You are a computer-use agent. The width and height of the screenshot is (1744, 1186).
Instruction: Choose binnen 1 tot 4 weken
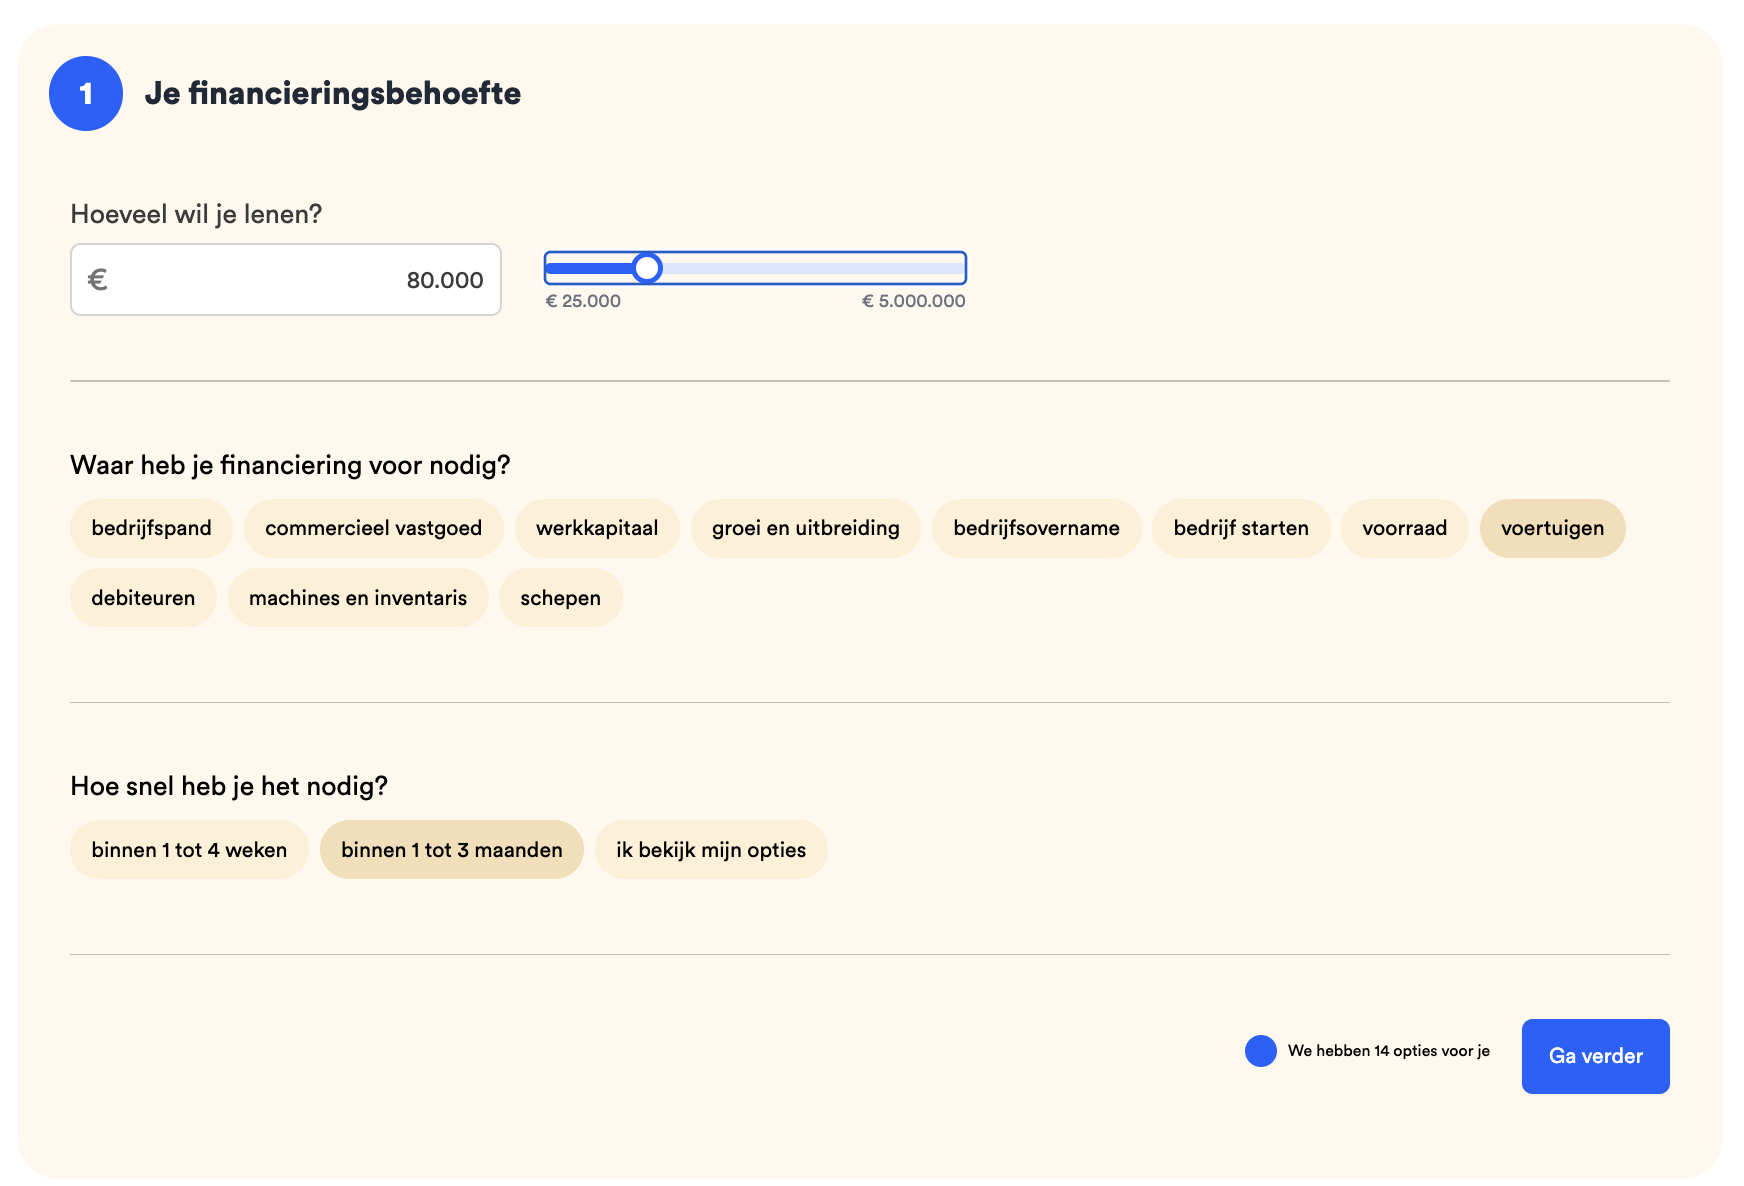(189, 850)
